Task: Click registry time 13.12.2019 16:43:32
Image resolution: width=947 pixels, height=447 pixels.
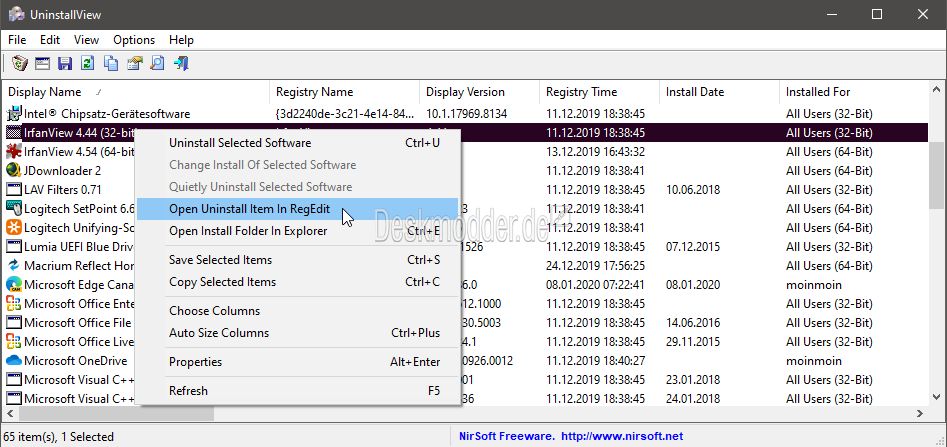Action: [595, 152]
